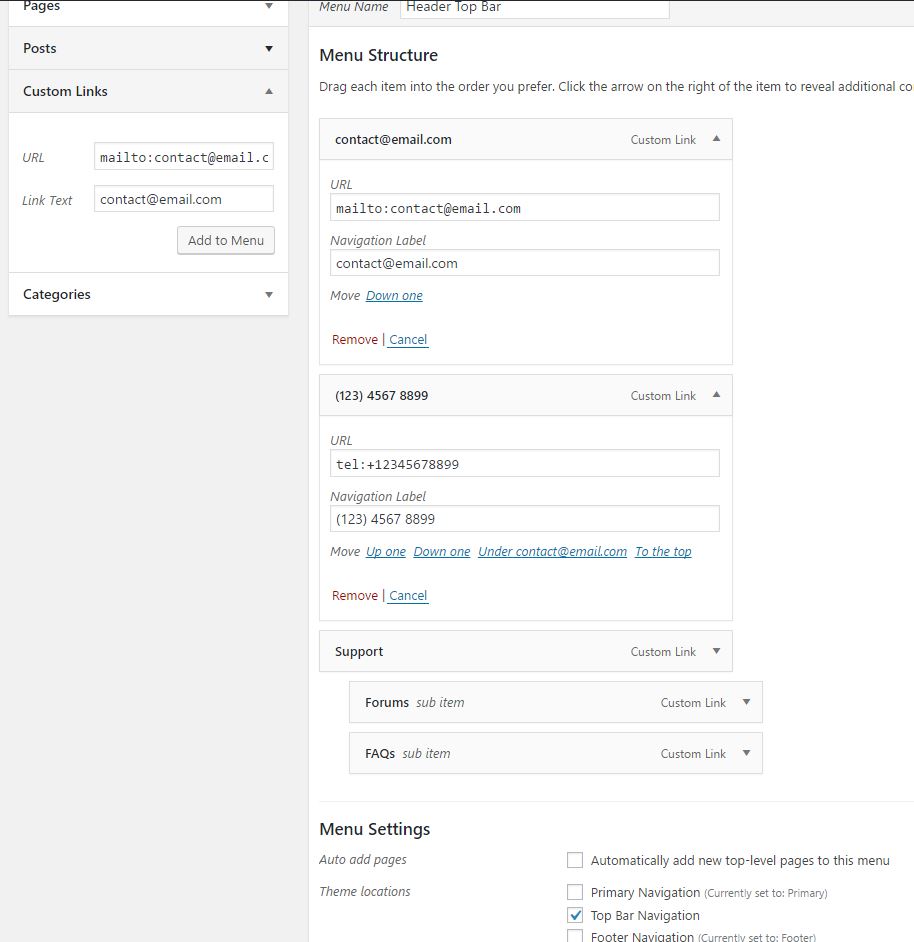Expand the Posts panel arrow
Screen dimensions: 914x942
[x=268, y=48]
